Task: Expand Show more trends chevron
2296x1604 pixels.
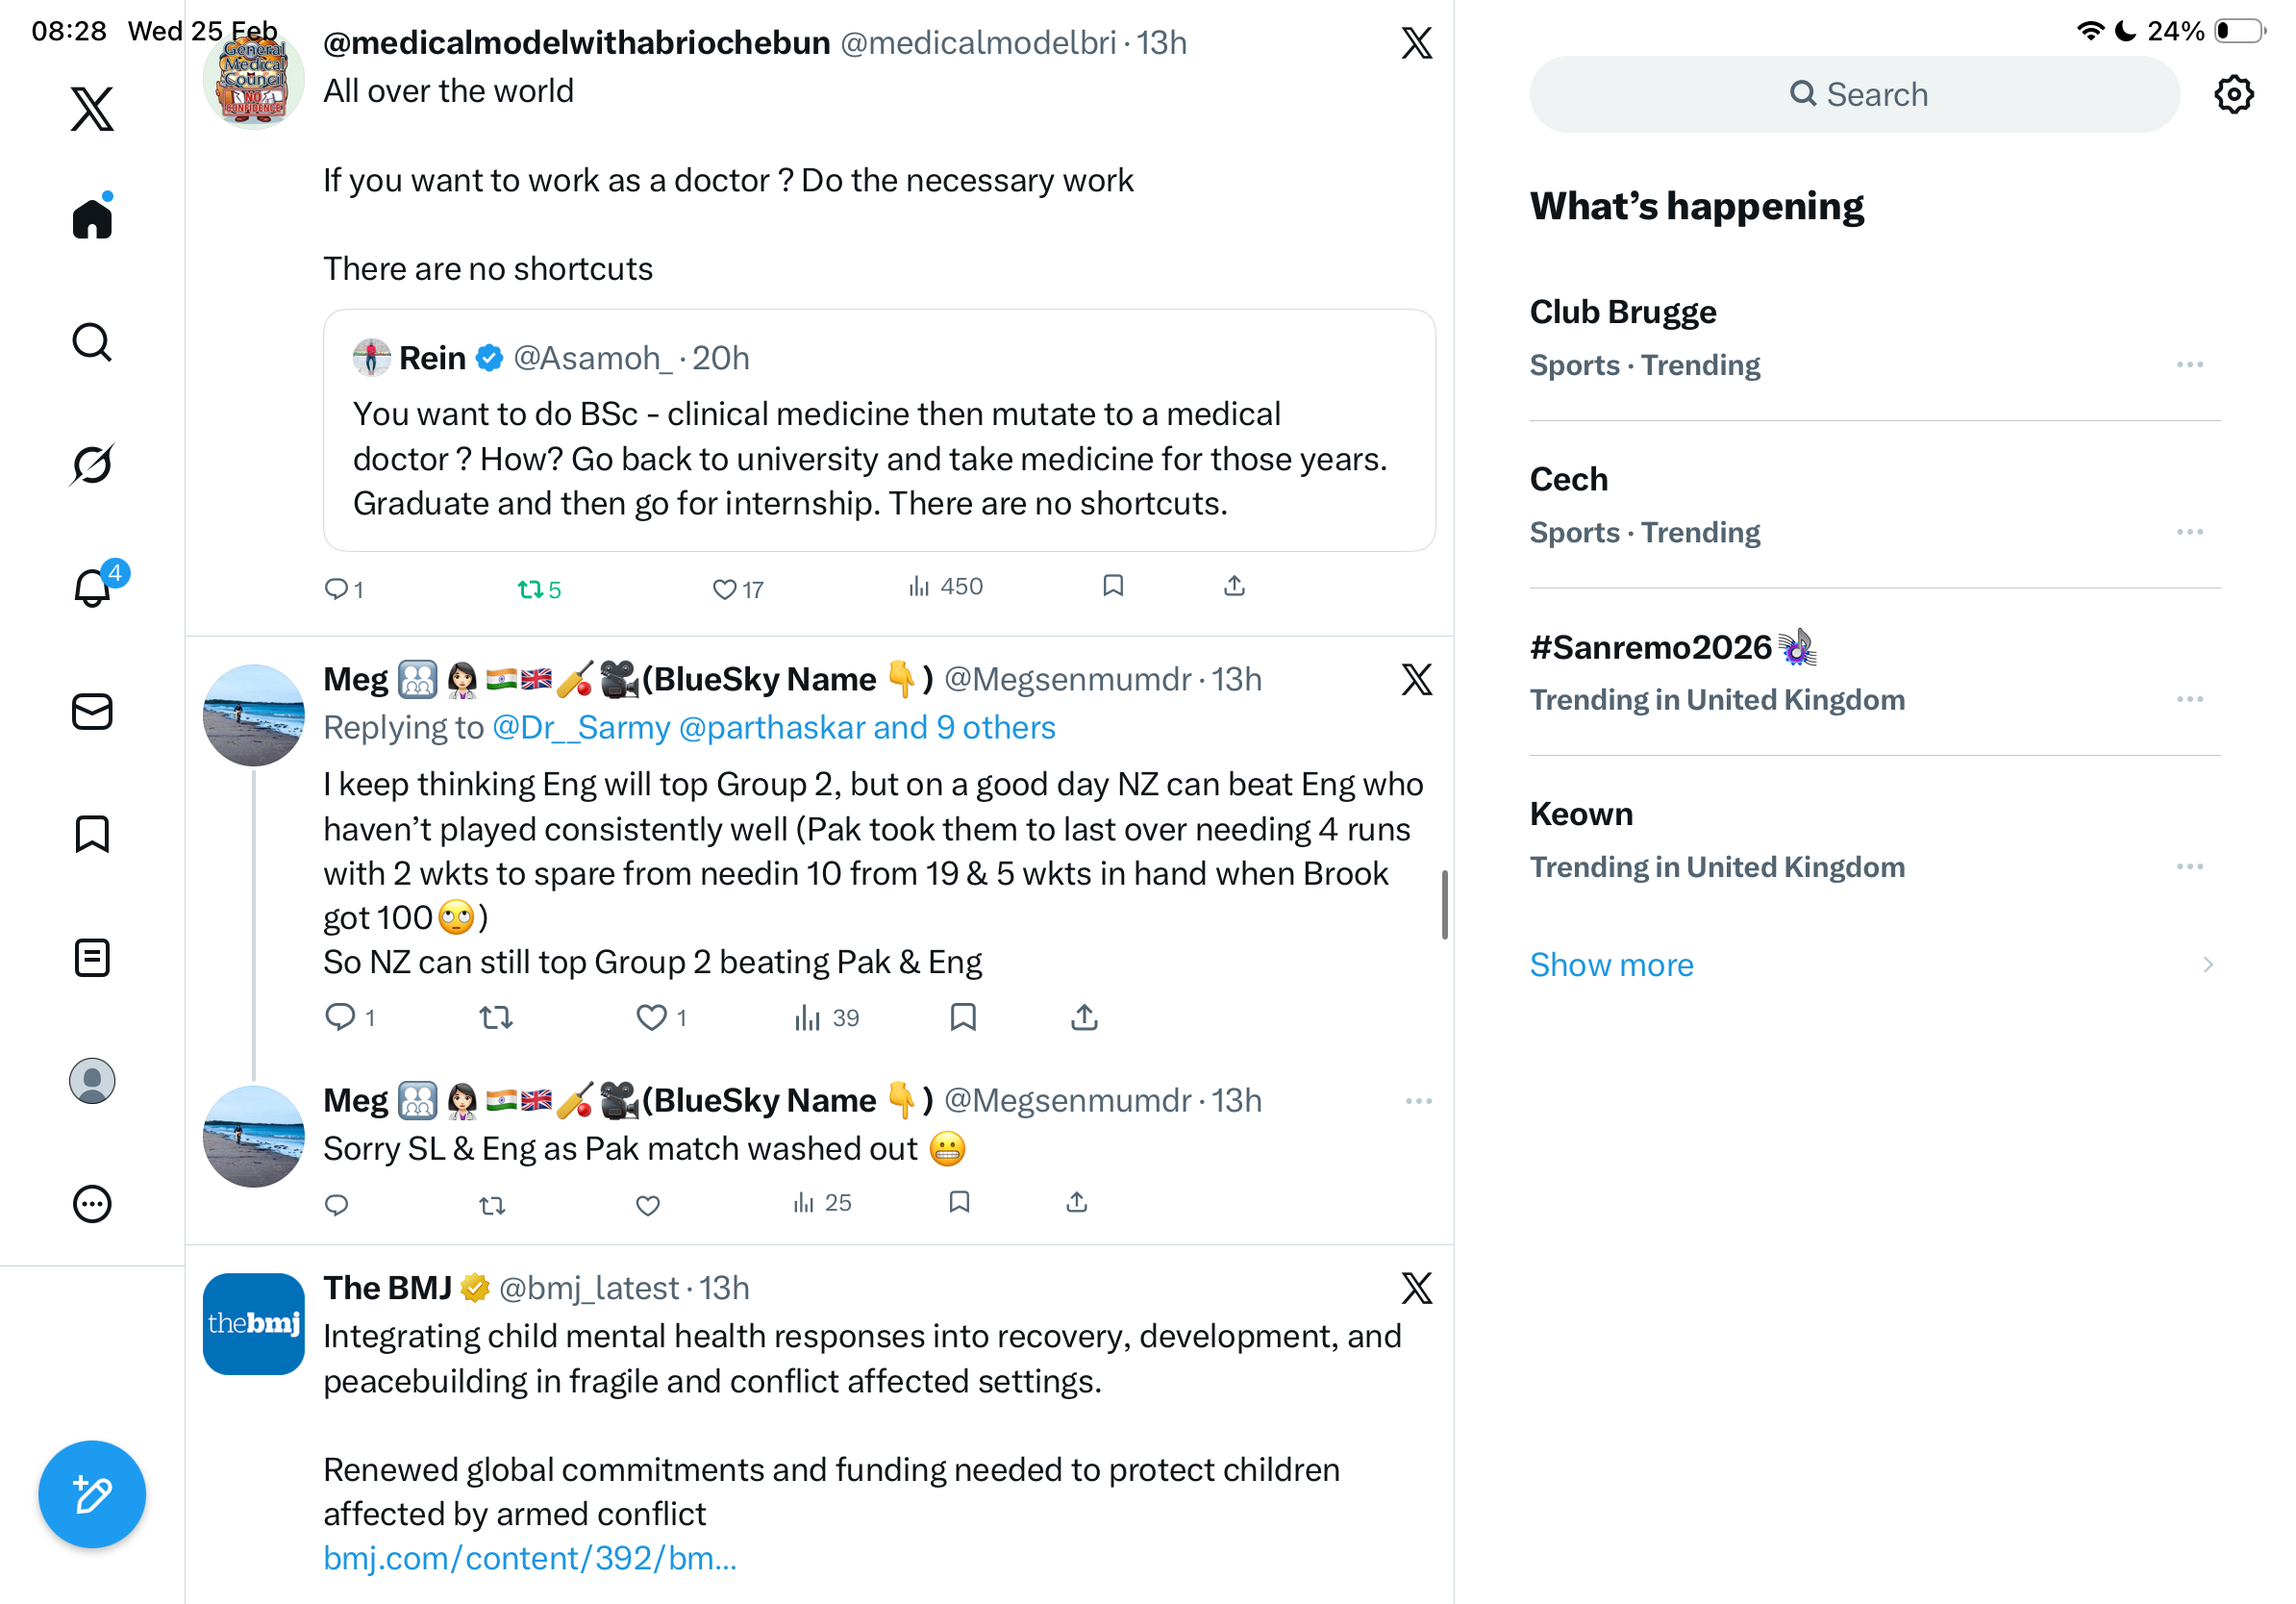Action: coord(2207,965)
